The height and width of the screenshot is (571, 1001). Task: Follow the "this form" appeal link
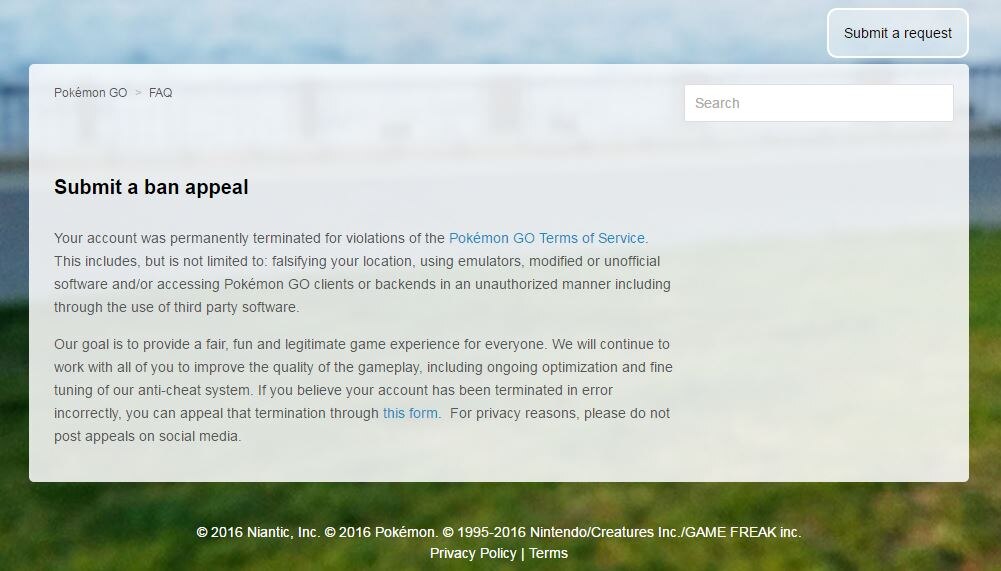(410, 413)
